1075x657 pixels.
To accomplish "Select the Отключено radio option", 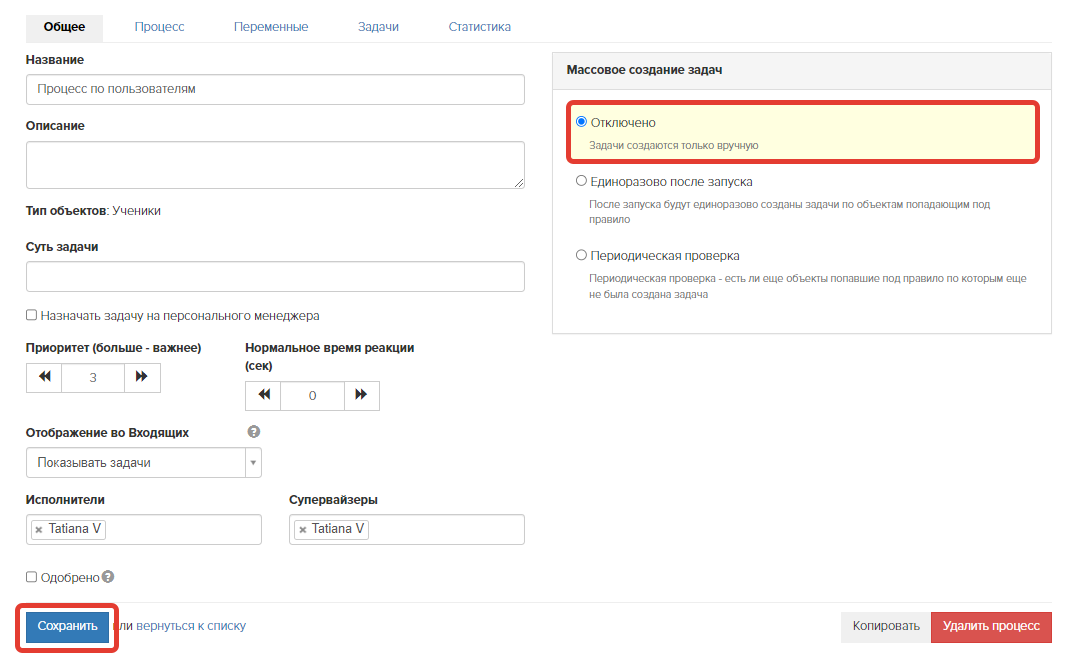I will [581, 122].
